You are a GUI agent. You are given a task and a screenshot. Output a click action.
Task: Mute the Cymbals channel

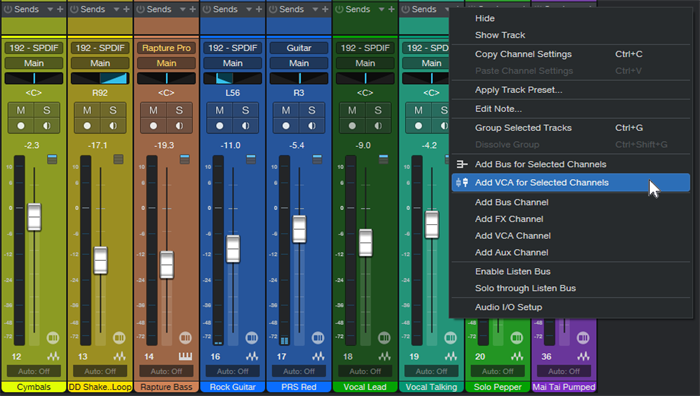coord(21,110)
